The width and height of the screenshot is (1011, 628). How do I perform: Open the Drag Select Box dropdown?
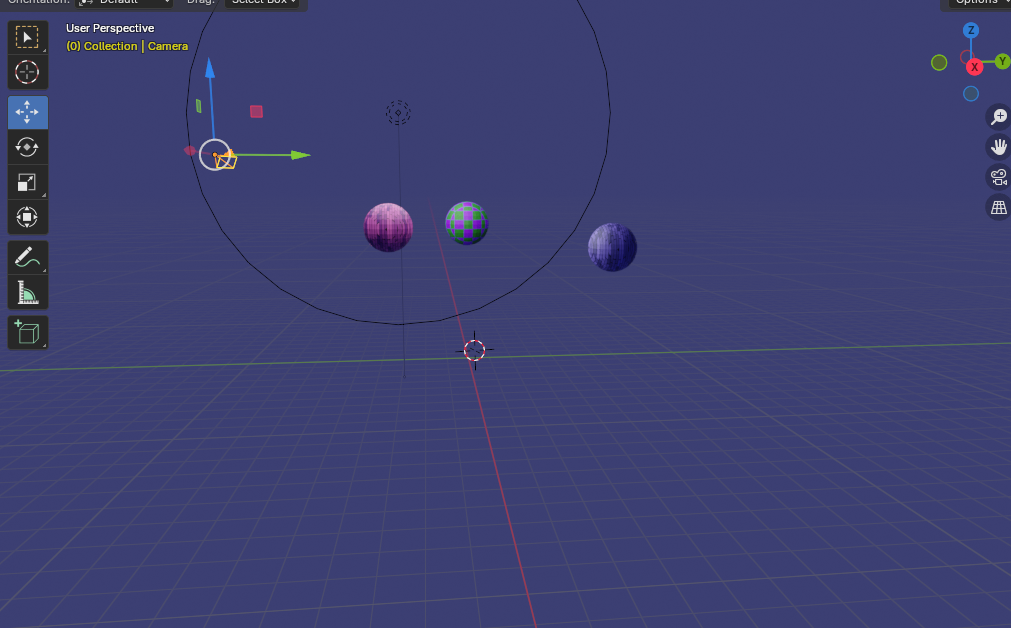point(264,3)
